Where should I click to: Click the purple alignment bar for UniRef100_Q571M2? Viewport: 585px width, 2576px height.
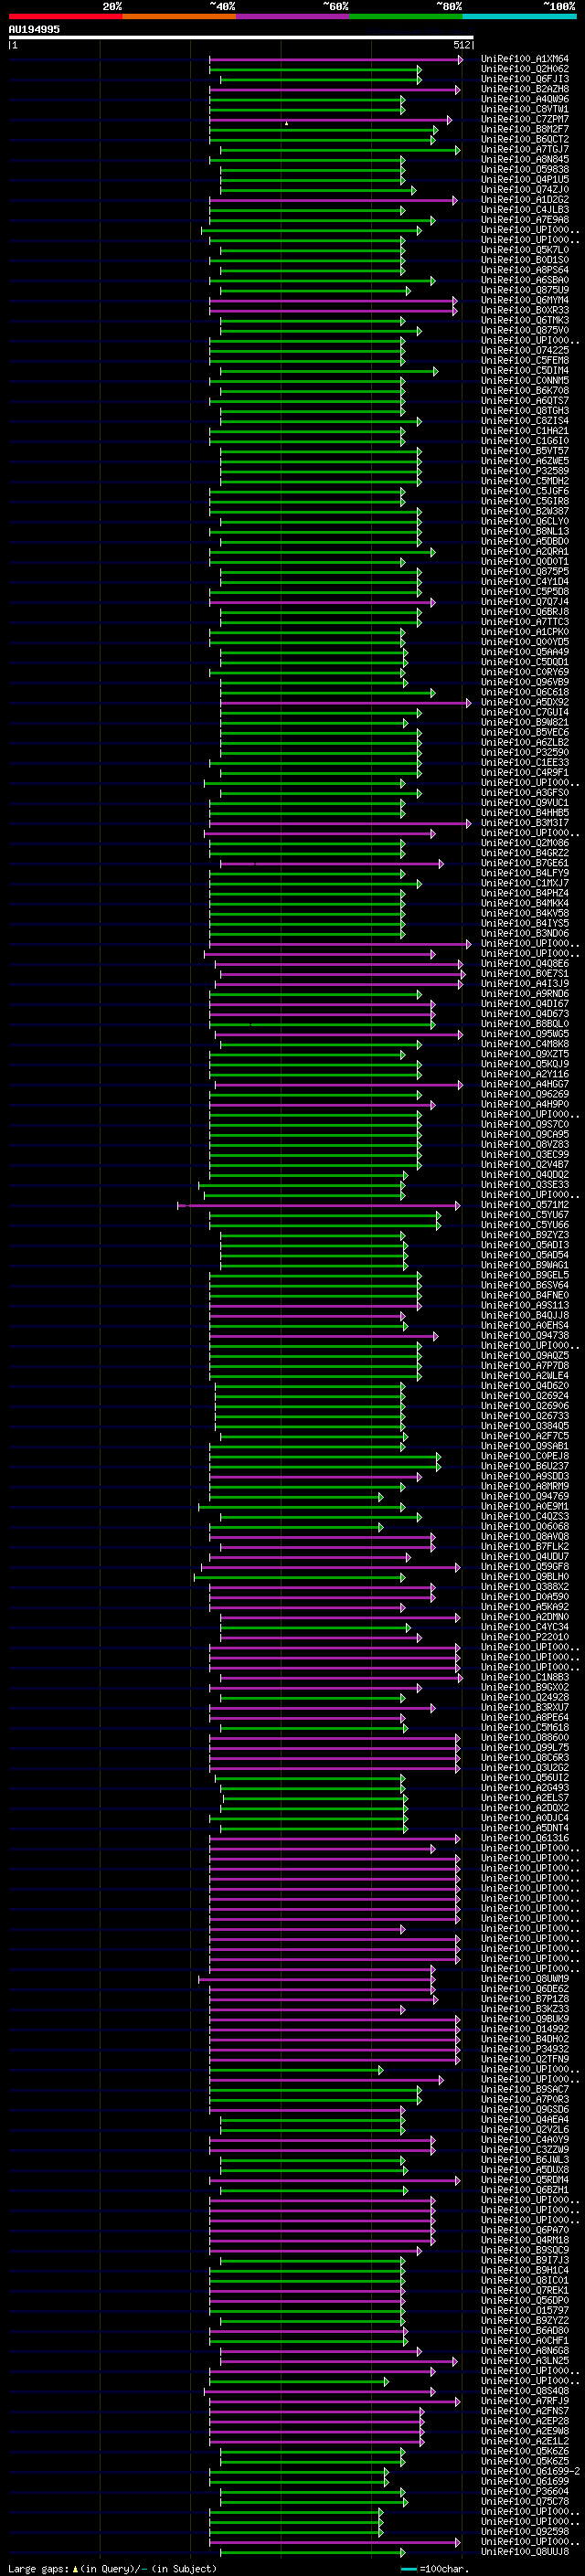tap(319, 1205)
